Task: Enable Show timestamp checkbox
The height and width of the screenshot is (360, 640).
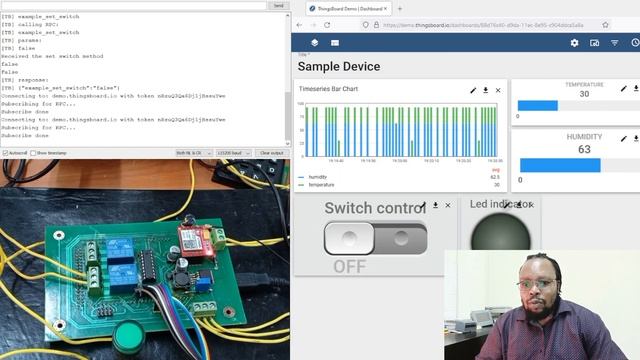Action: pyautogui.click(x=33, y=153)
